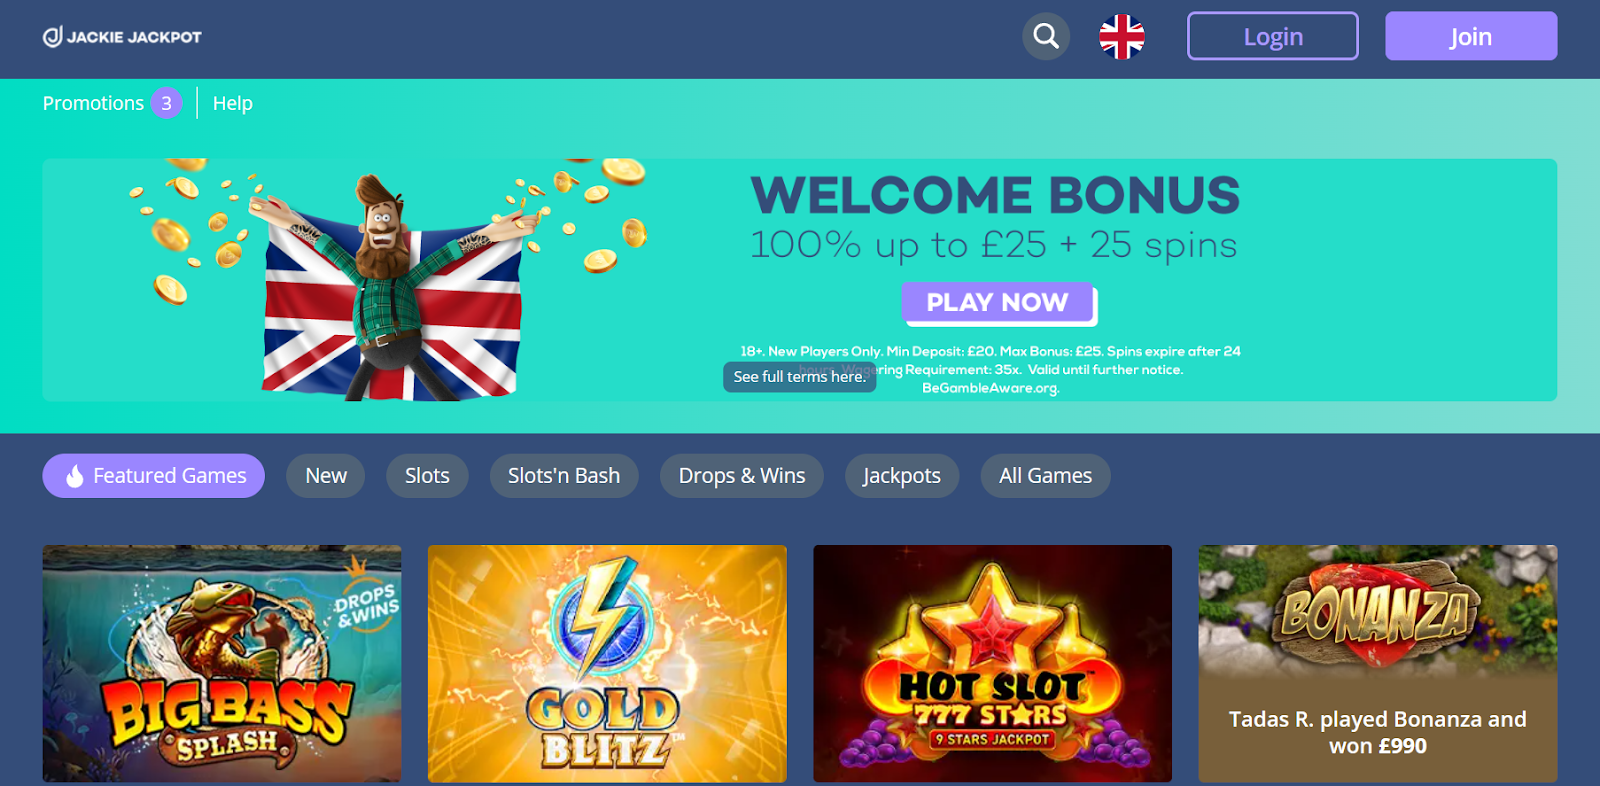Click the PLAY NOW banner button
1600x786 pixels.
pos(998,302)
